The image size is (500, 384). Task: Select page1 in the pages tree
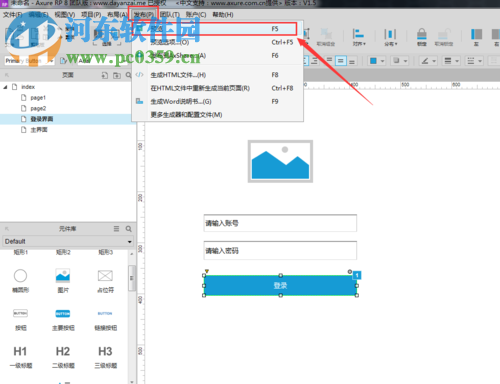38,98
